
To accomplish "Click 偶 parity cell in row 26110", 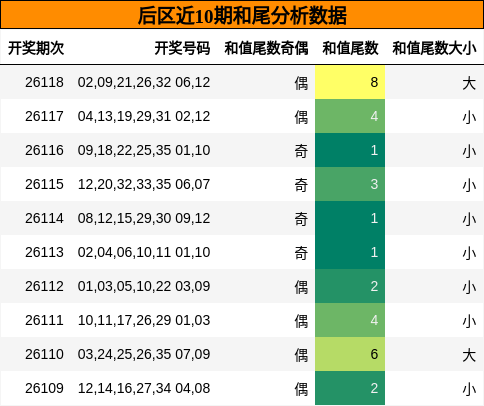I will [x=301, y=355].
